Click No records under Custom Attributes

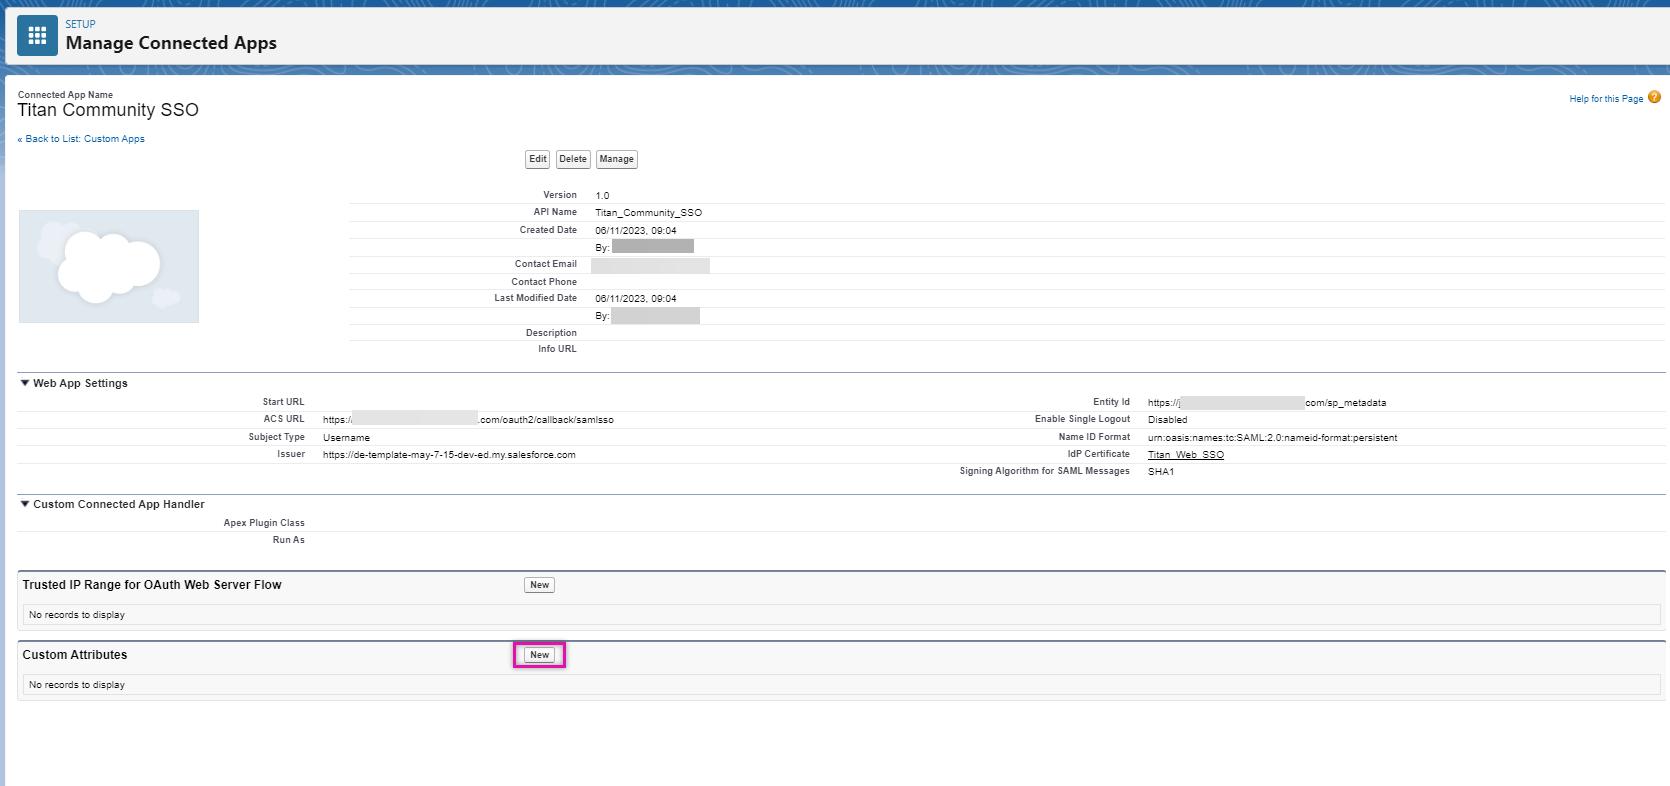click(77, 685)
